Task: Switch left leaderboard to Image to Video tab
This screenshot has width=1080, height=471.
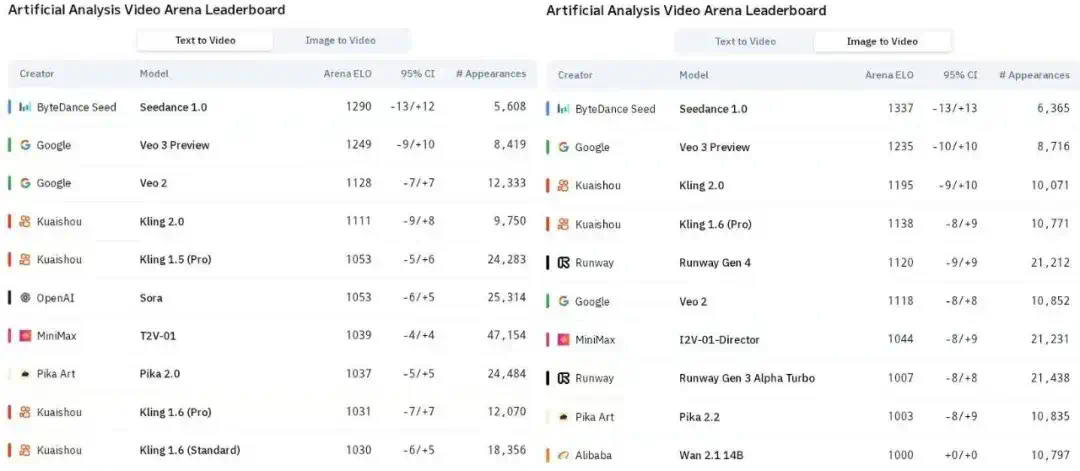Action: [x=340, y=41]
